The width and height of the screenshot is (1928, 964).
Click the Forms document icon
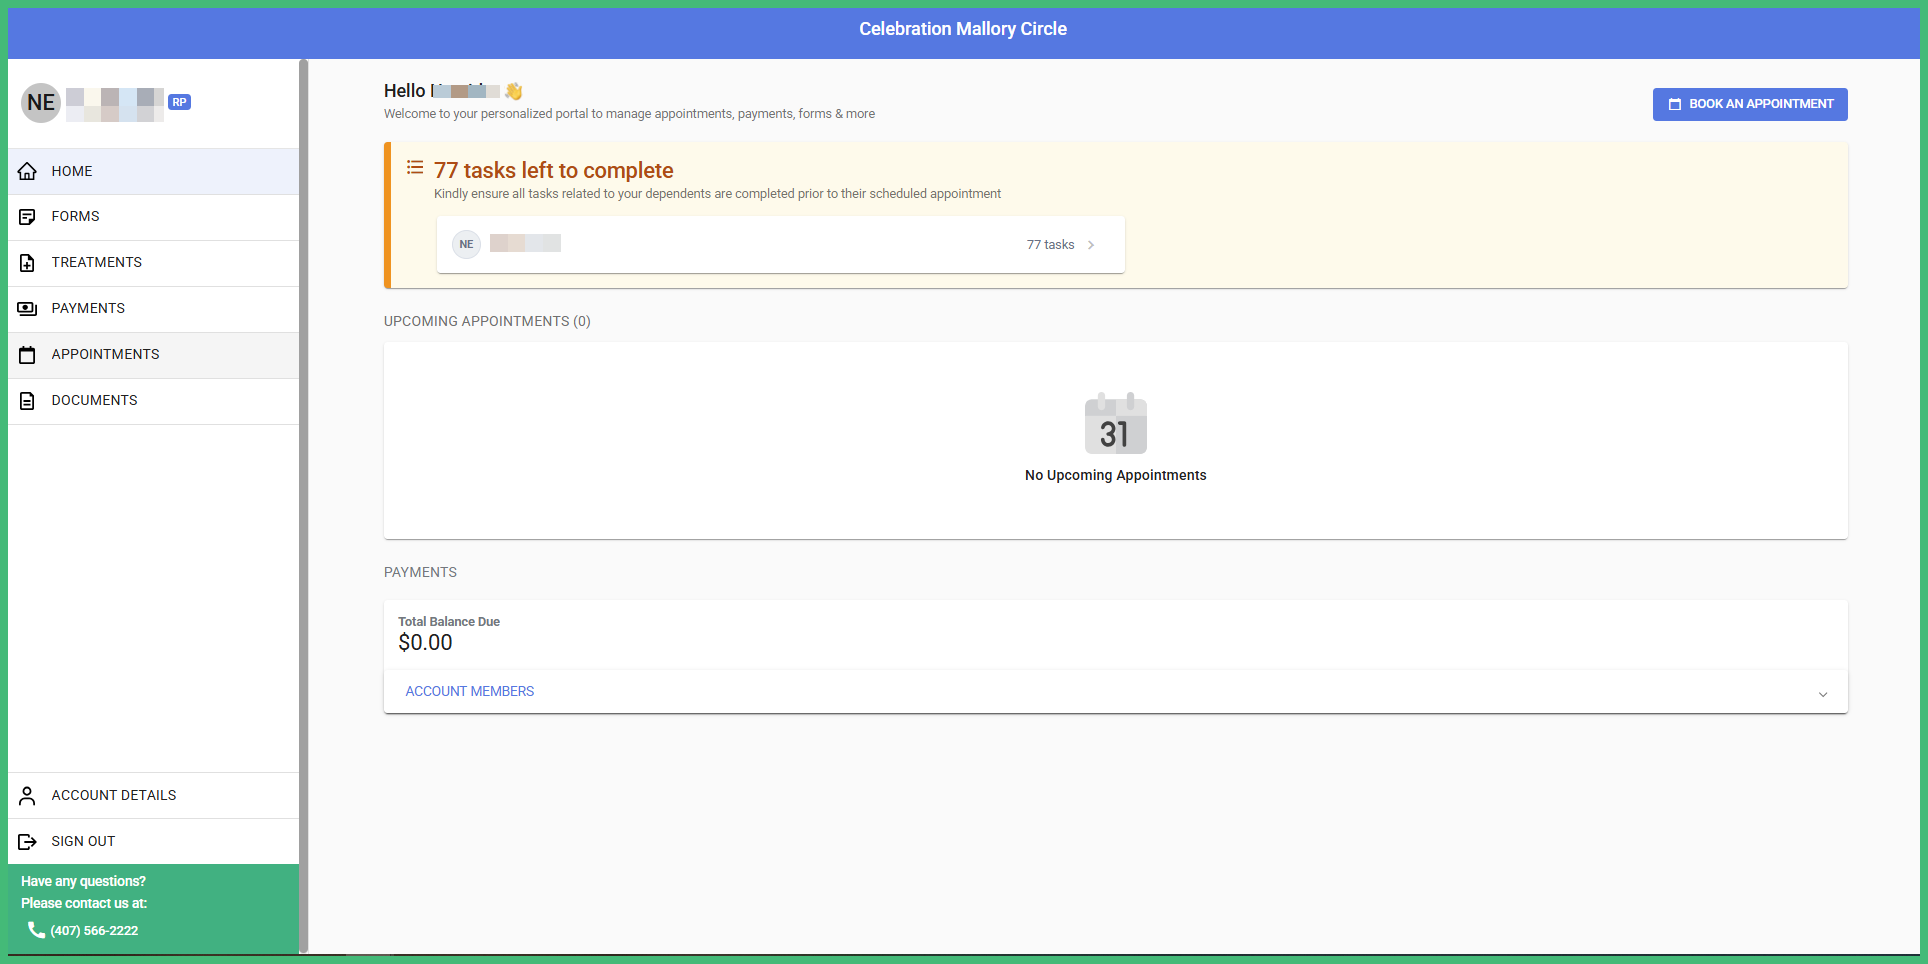tap(27, 216)
